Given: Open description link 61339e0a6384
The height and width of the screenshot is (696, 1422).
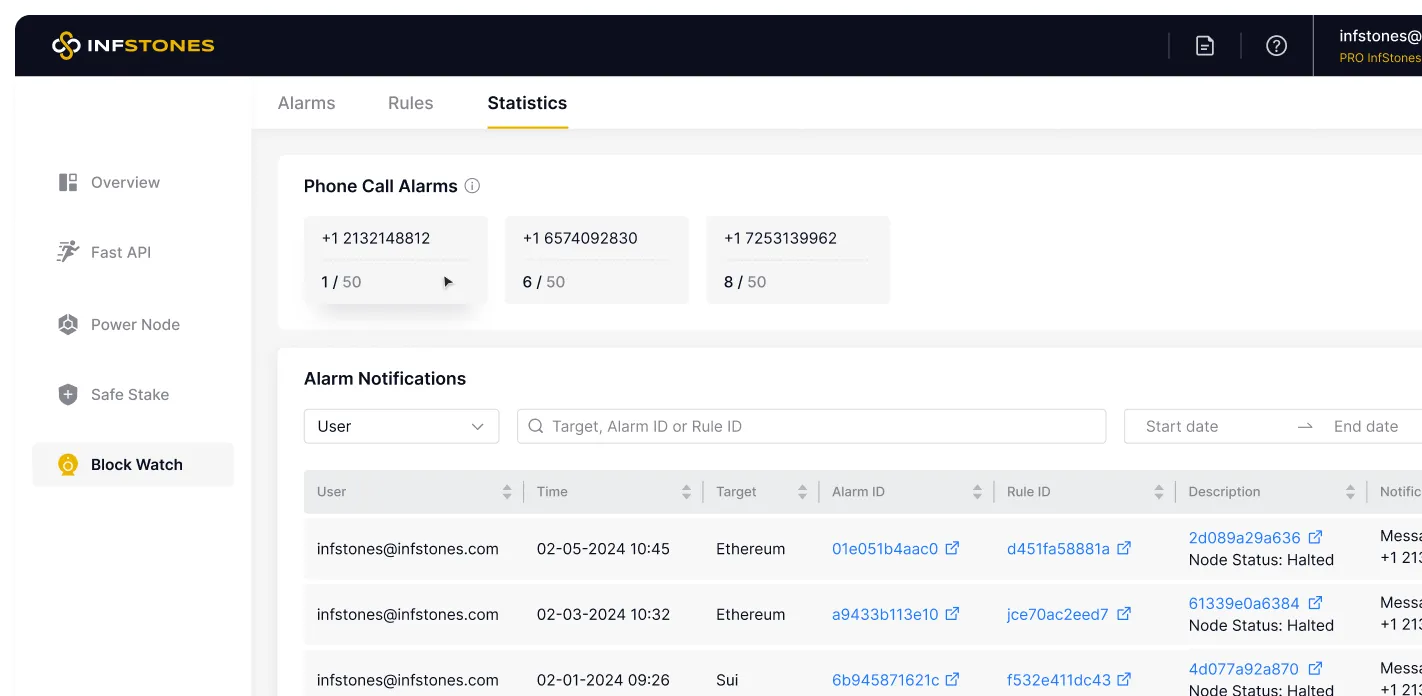Looking at the screenshot, I should [x=1244, y=603].
